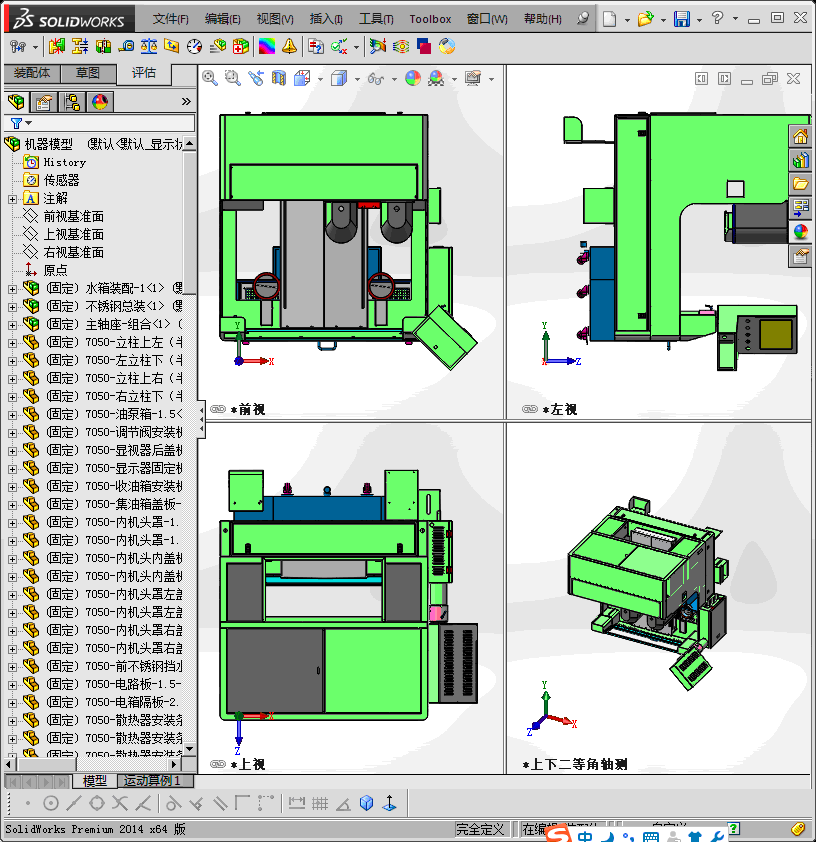Click the Check Active Document icon
Image resolution: width=816 pixels, height=842 pixels.
[x=339, y=46]
